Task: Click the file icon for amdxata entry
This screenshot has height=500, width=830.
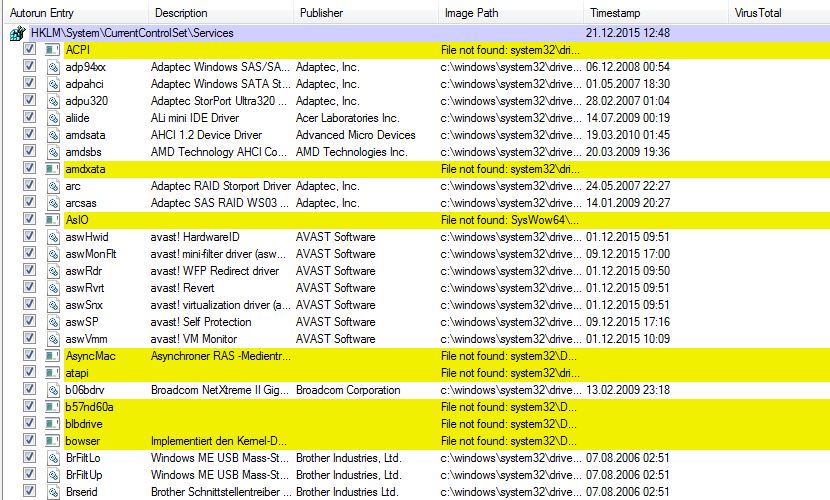Action: click(52, 169)
